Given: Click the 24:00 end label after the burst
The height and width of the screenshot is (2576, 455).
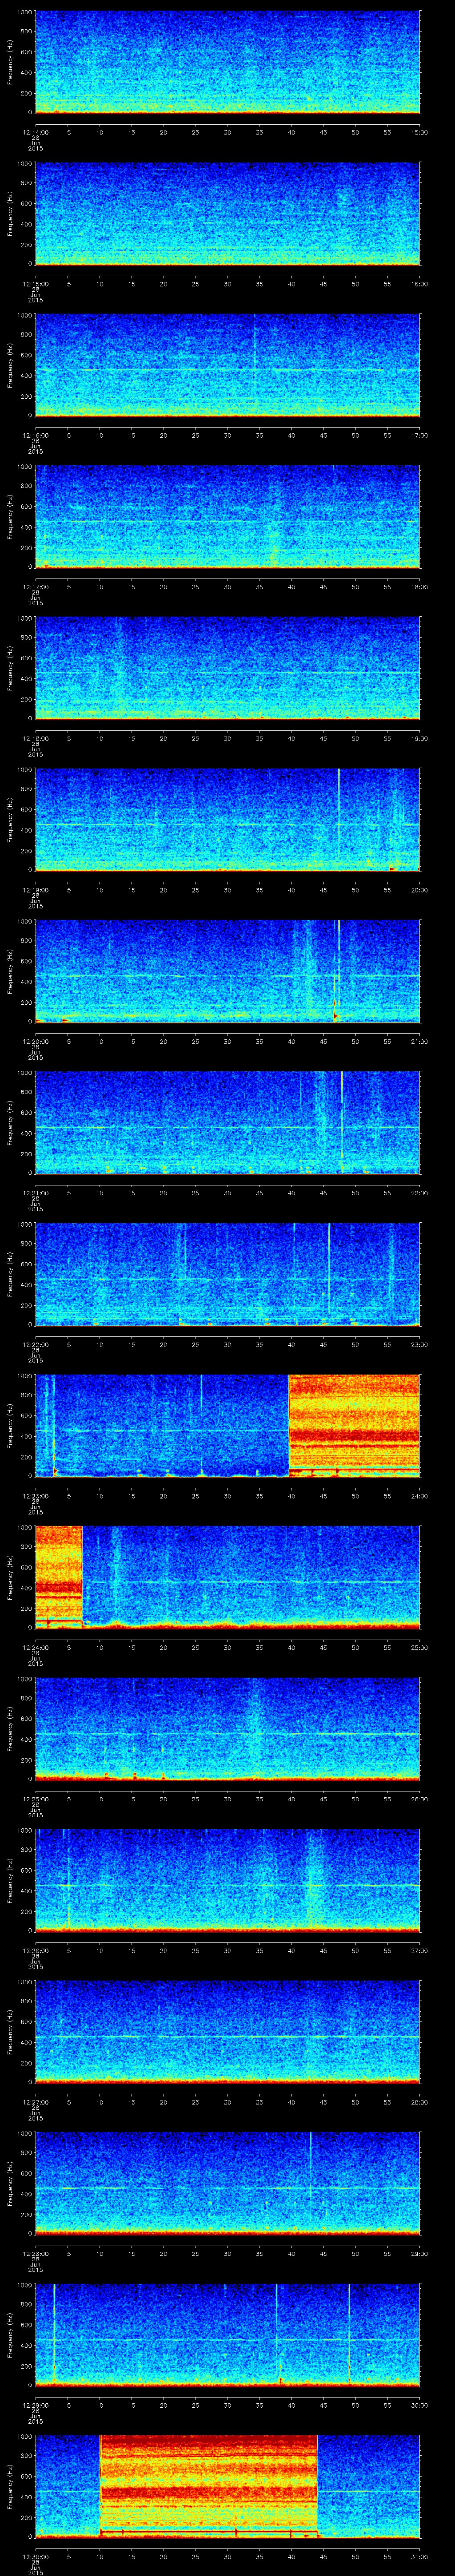Looking at the screenshot, I should coord(419,1495).
